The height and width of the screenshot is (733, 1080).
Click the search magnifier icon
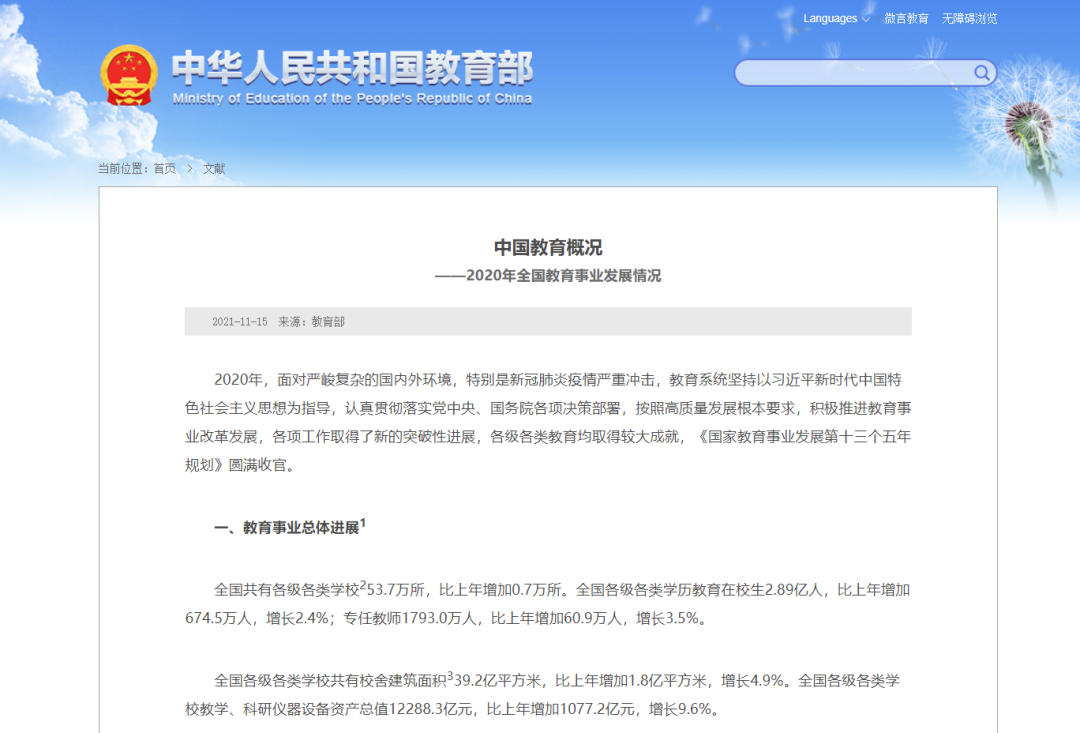click(x=981, y=73)
